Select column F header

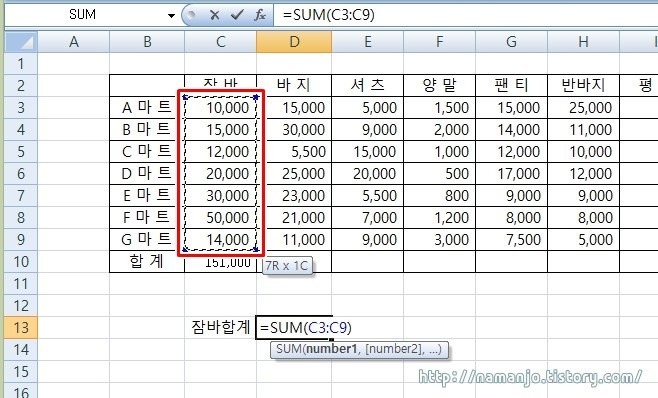(x=439, y=42)
